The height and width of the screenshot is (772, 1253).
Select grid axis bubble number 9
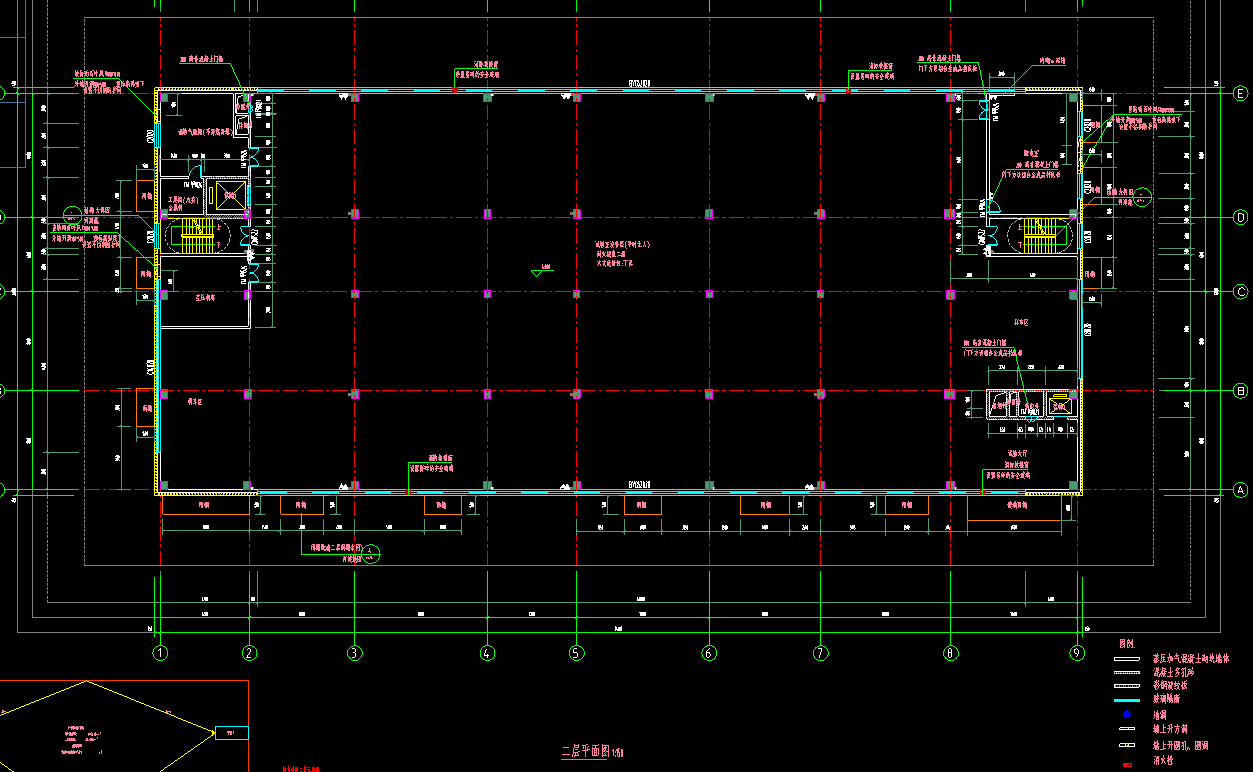point(1077,654)
